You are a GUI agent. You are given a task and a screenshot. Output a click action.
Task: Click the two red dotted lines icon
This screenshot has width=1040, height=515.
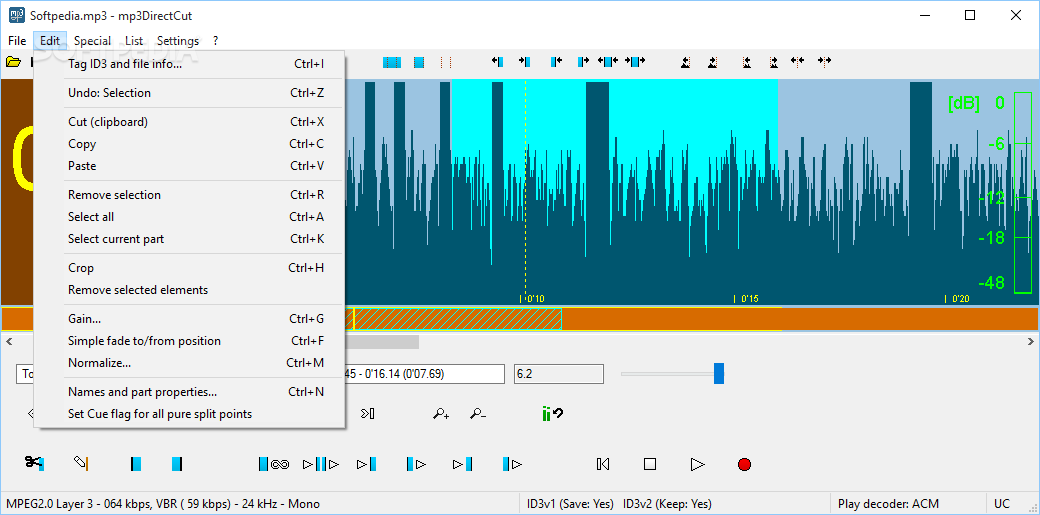(x=446, y=62)
